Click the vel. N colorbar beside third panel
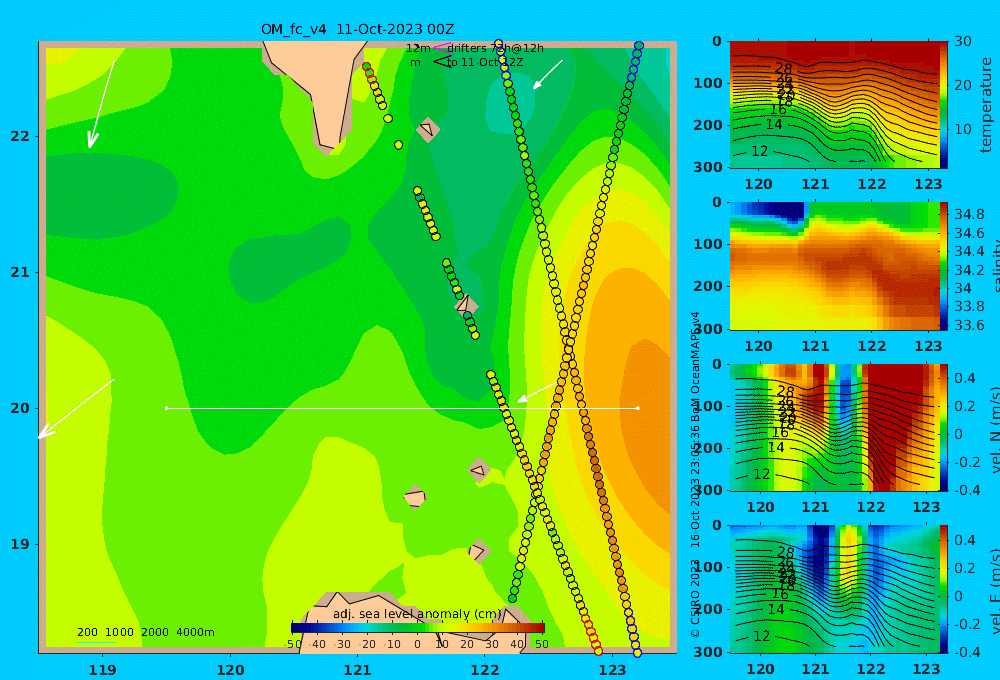Image resolution: width=1000 pixels, height=680 pixels. tap(944, 427)
